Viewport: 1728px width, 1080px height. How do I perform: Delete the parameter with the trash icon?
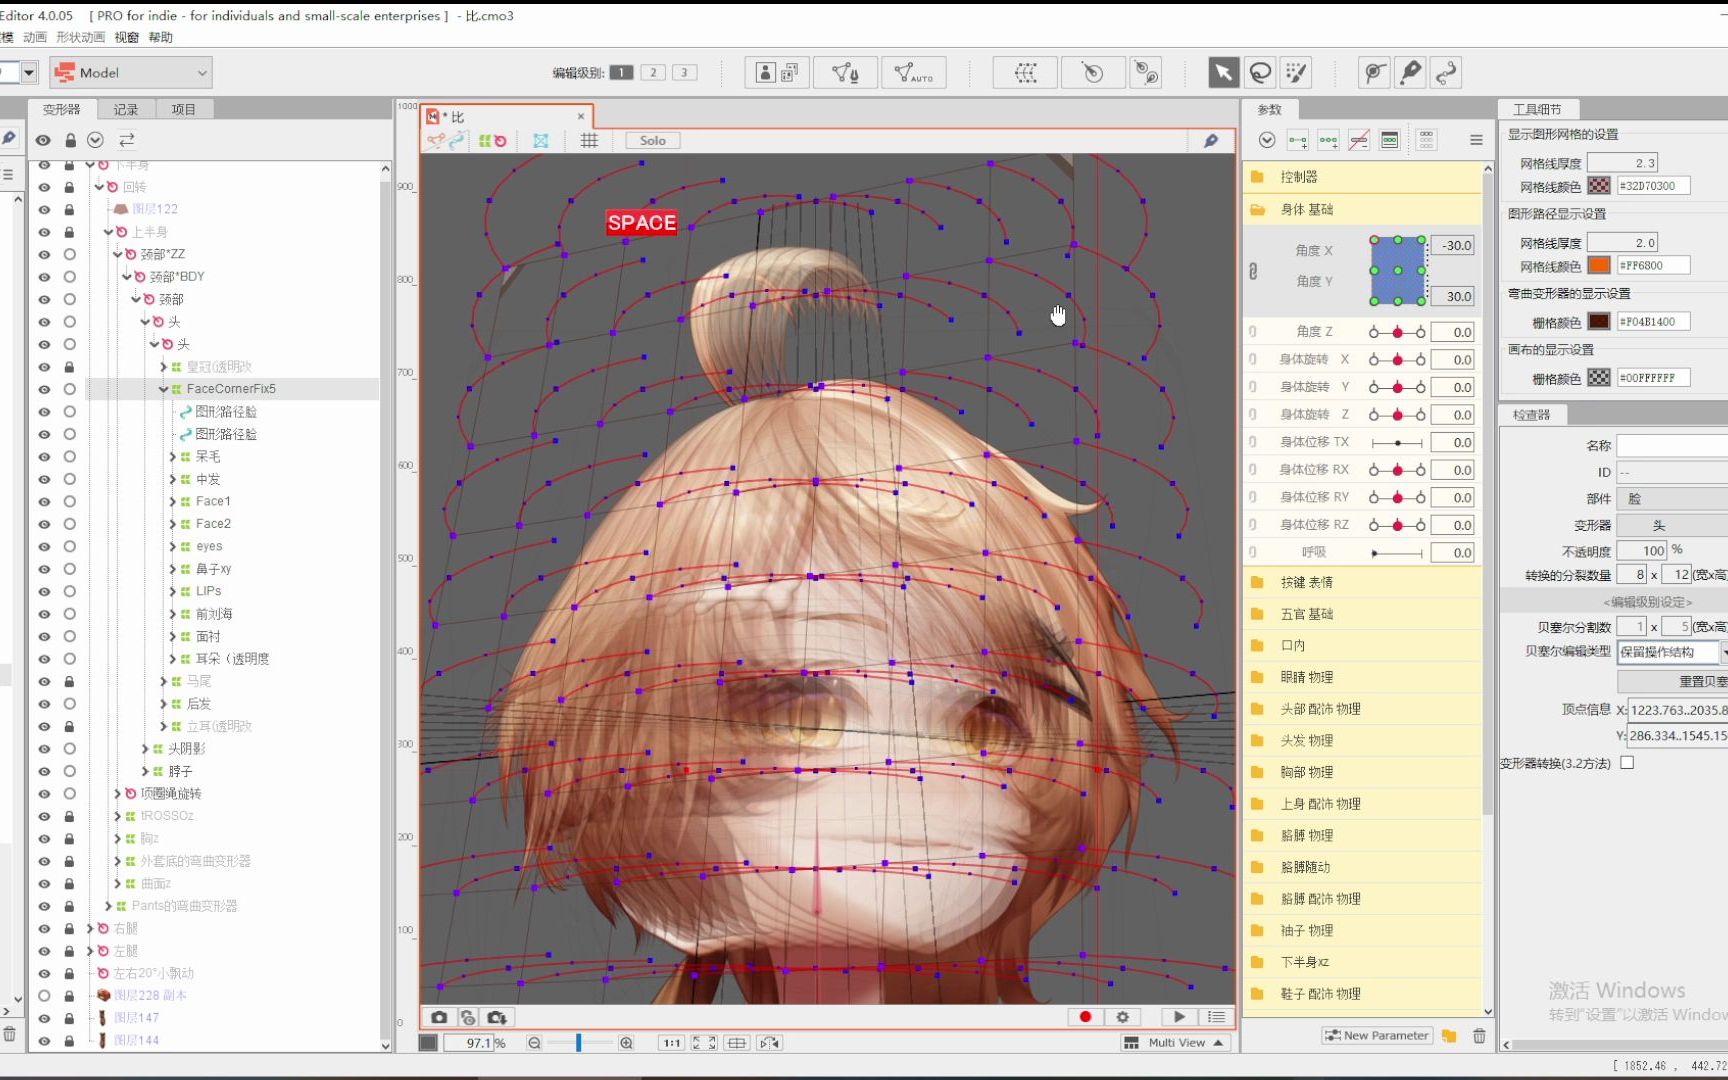pos(1479,1036)
